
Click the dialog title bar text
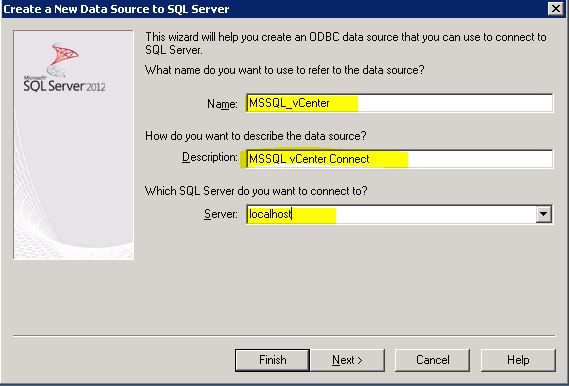point(116,9)
